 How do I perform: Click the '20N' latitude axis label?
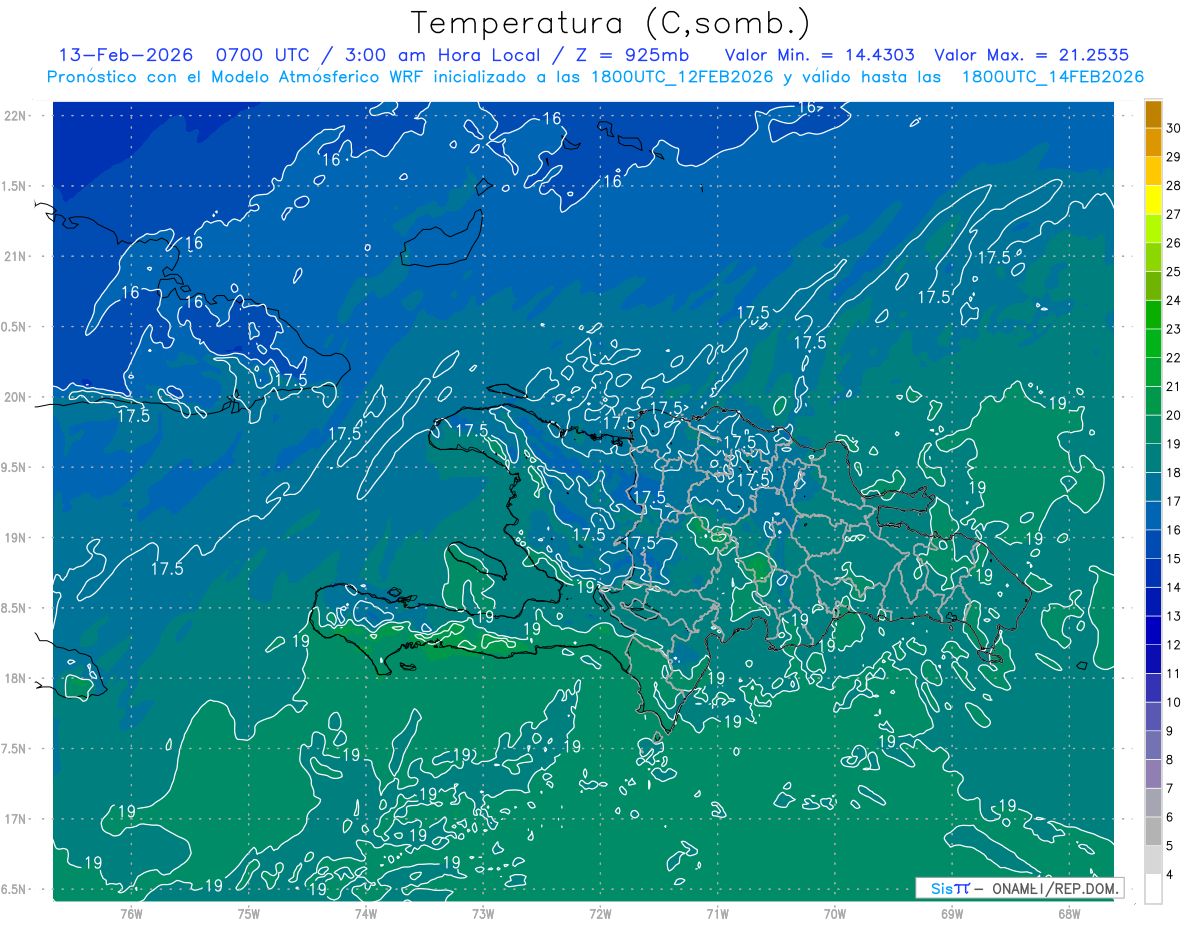coord(15,397)
